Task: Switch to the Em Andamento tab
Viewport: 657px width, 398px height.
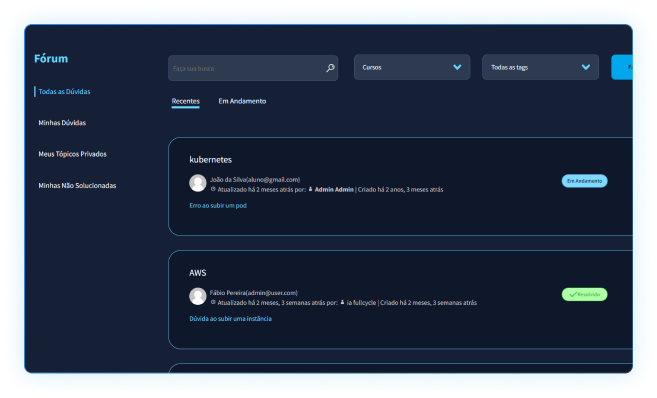Action: [242, 101]
